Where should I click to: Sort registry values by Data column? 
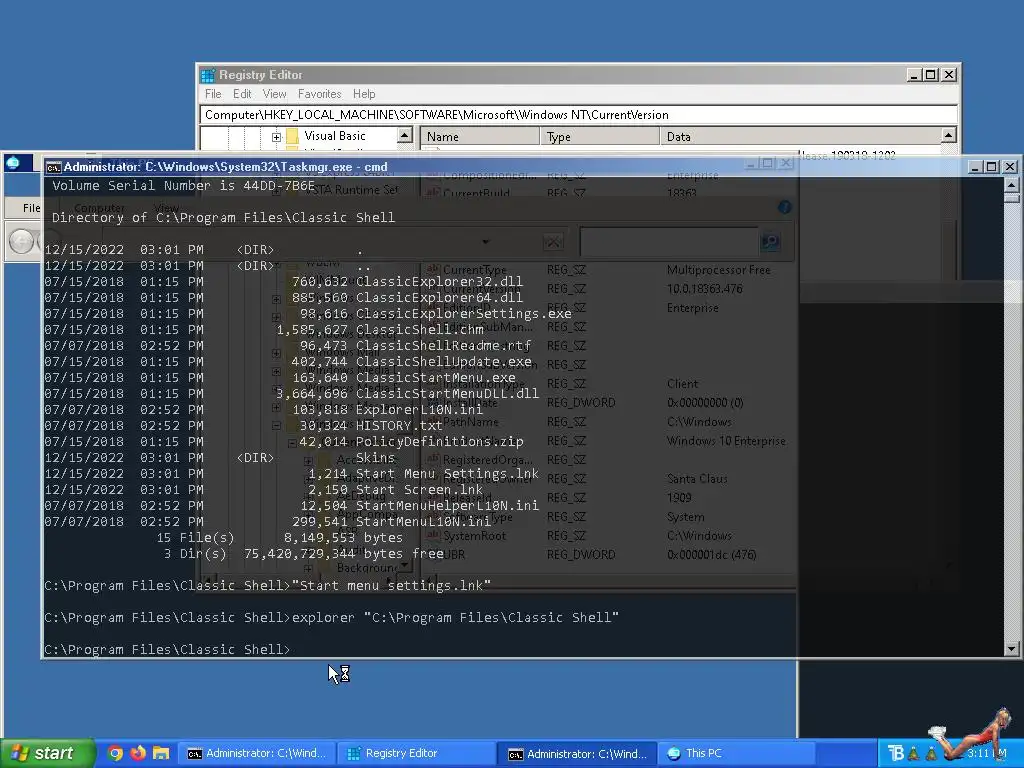[800, 136]
